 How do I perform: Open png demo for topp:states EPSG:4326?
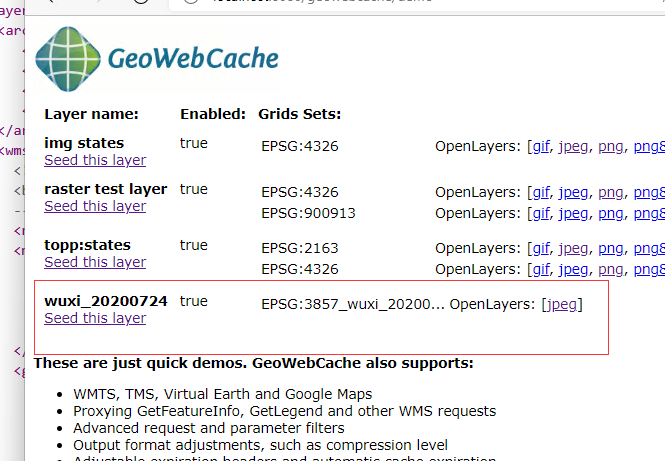click(610, 269)
